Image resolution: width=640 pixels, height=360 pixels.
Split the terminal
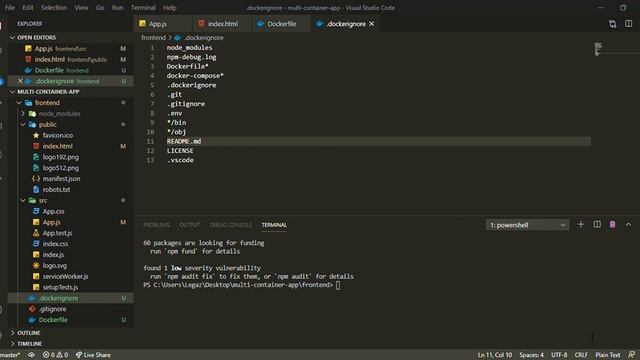(597, 224)
